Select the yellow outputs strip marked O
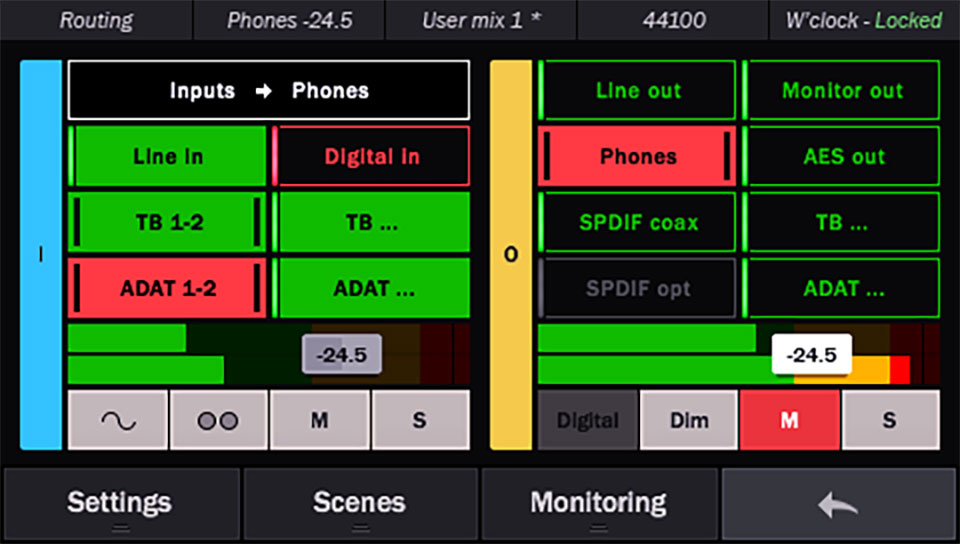The height and width of the screenshot is (544, 960). (511, 255)
